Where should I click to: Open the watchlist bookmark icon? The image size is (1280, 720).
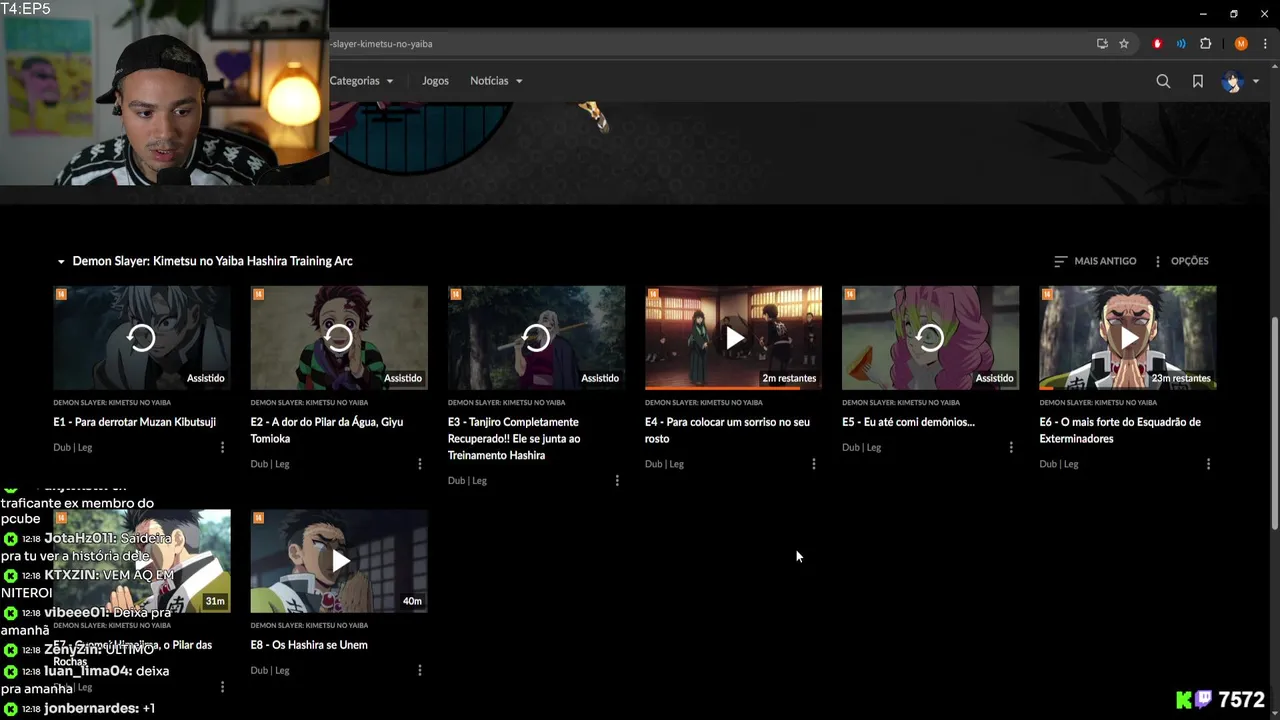click(x=1197, y=81)
